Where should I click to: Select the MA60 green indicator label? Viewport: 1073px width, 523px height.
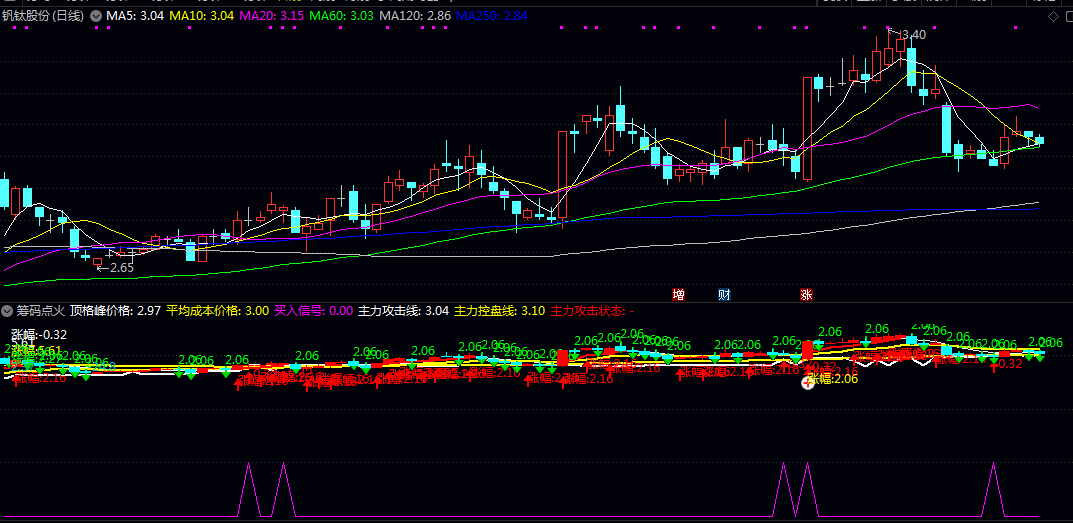(x=341, y=17)
